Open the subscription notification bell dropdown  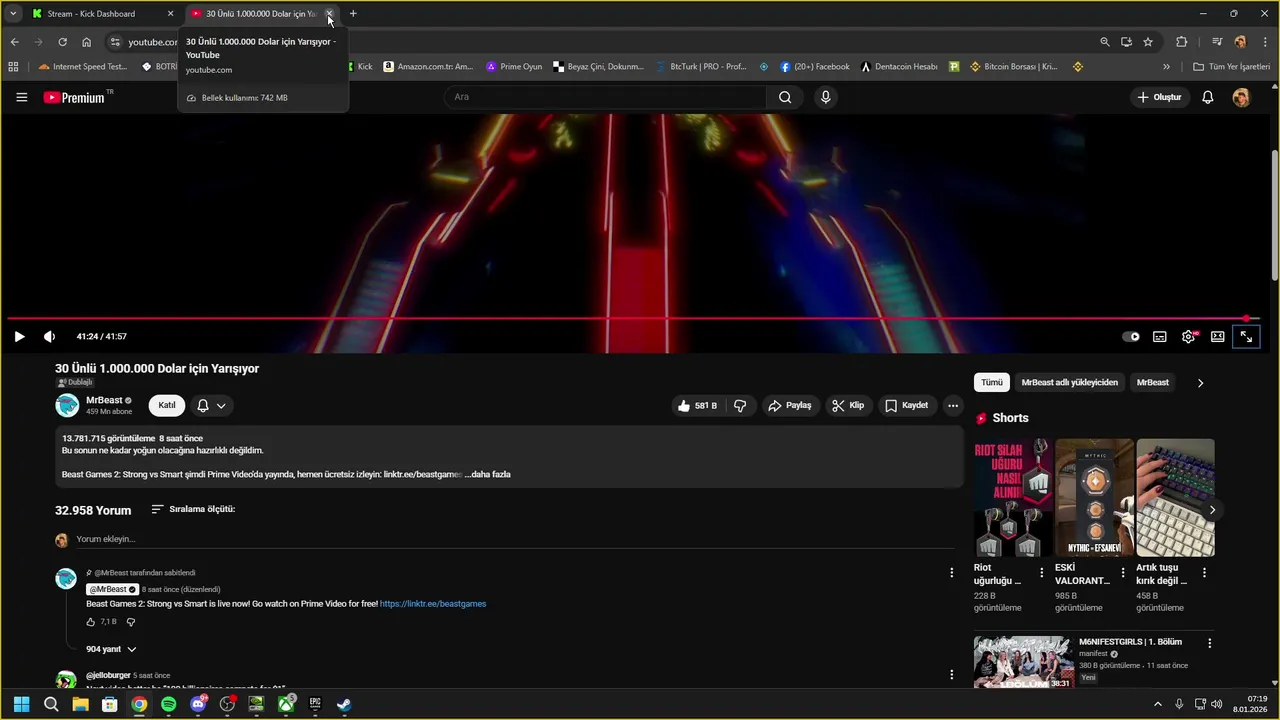[x=211, y=405]
